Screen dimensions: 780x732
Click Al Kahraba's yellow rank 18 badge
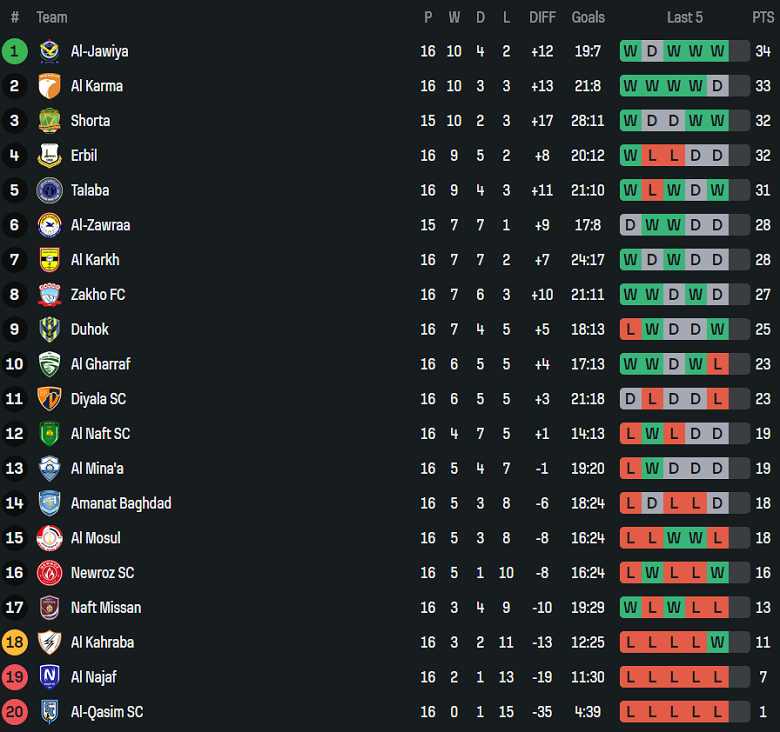15,642
